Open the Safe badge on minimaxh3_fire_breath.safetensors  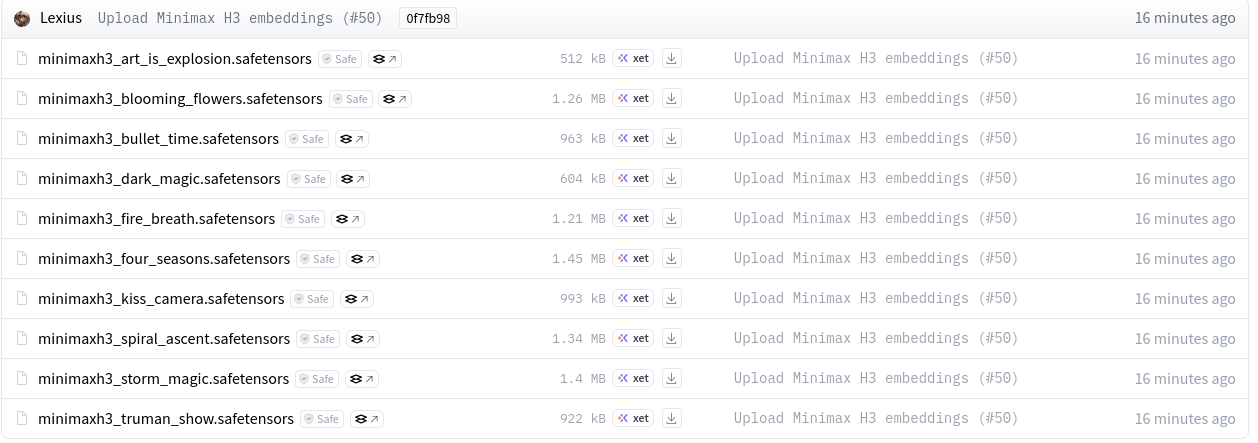pyautogui.click(x=303, y=219)
